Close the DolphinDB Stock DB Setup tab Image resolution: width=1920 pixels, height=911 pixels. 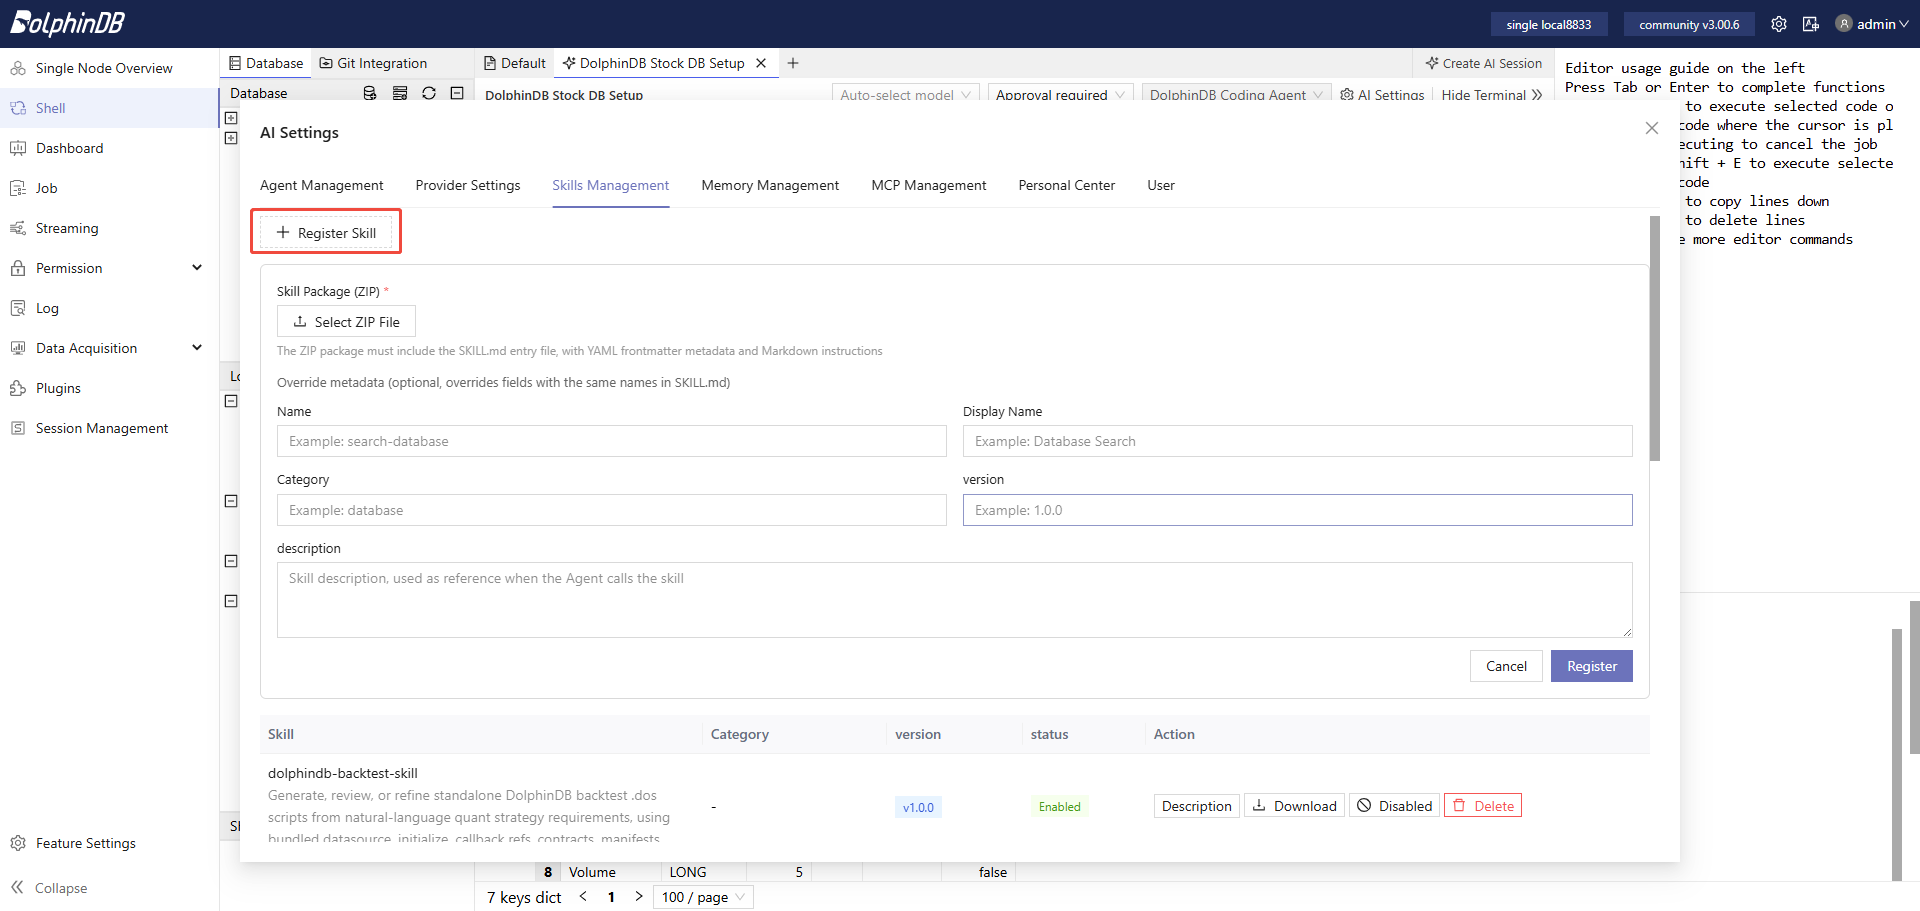761,63
